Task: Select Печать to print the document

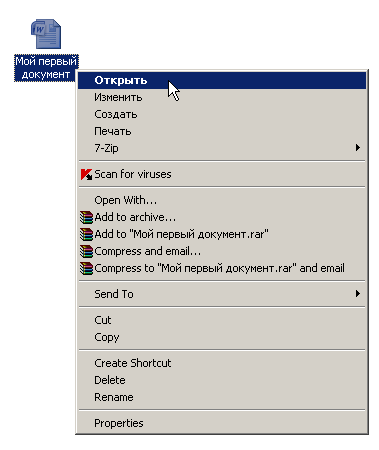Action: point(222,131)
